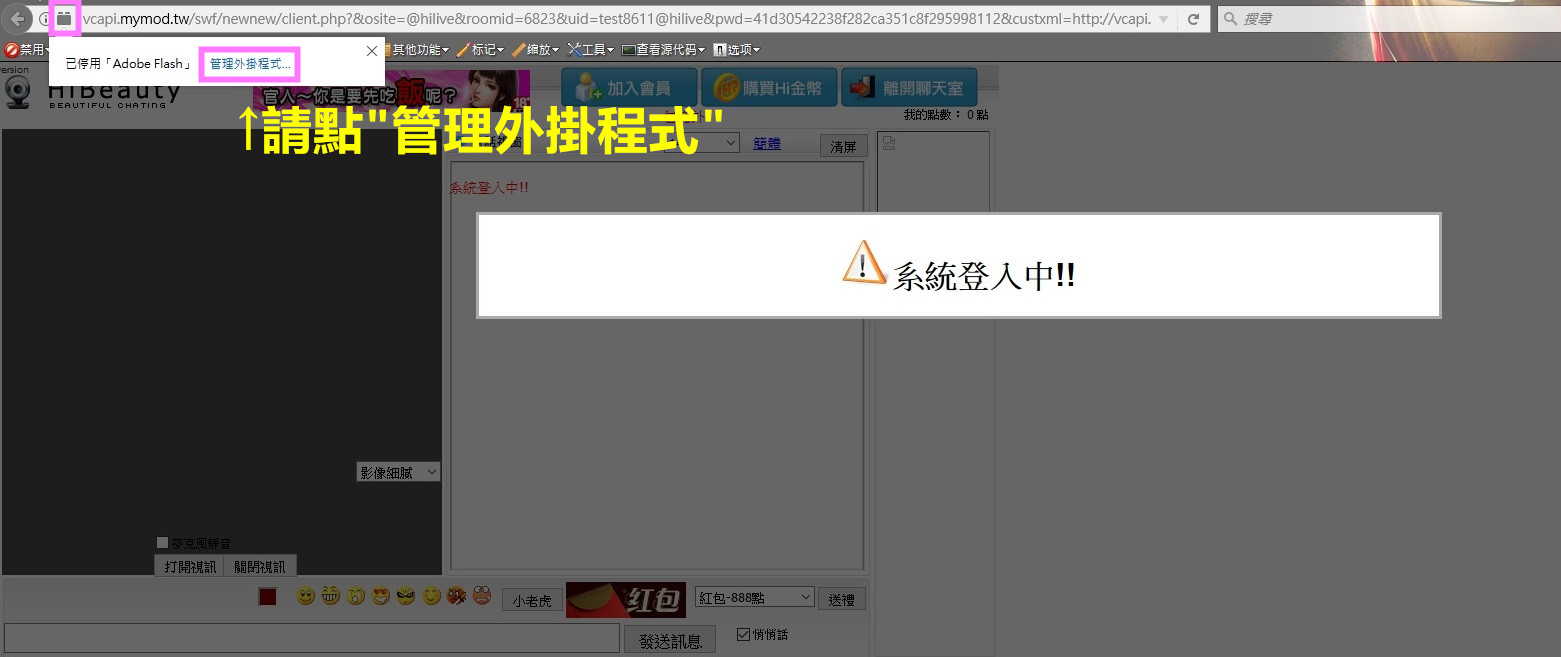
Task: Open the 工具 toolbar menu
Action: [591, 49]
